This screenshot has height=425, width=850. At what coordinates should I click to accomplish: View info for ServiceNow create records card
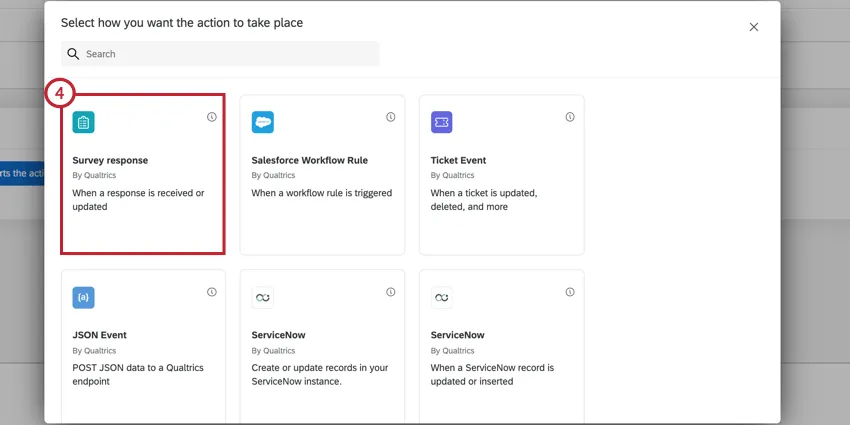[x=391, y=292]
